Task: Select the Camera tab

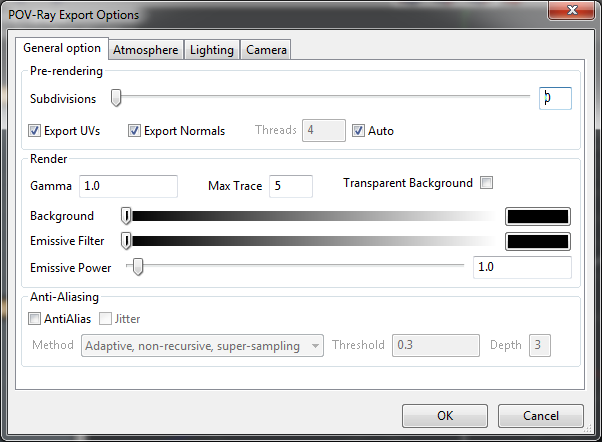Action: (266, 50)
